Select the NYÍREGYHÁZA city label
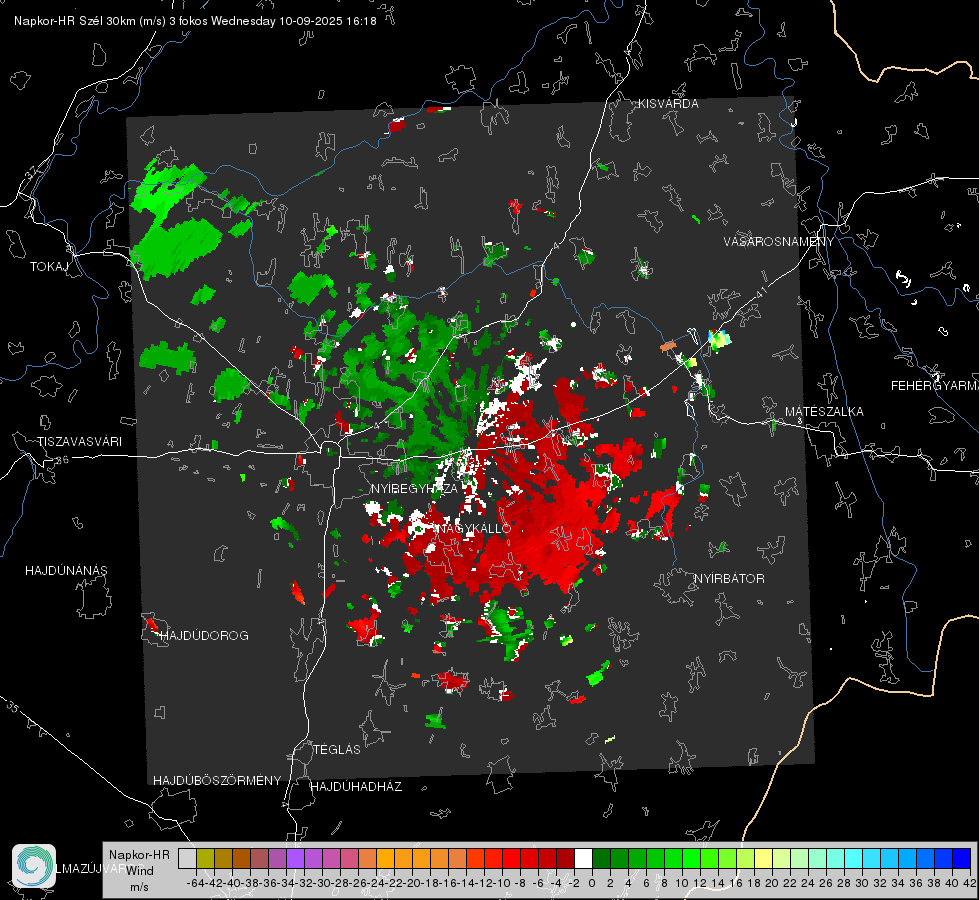 point(414,488)
